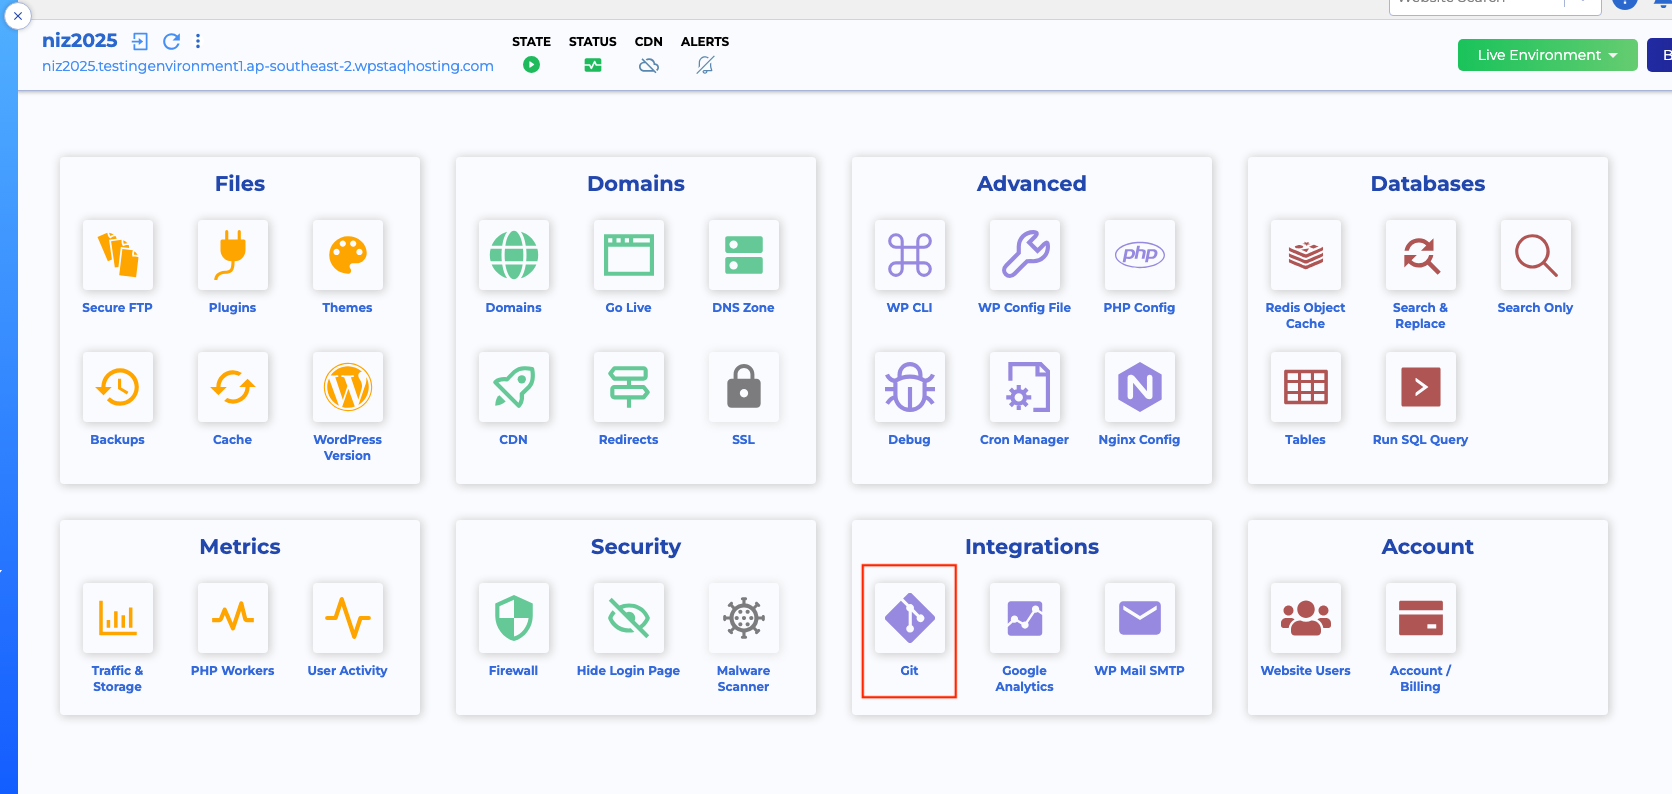Launch the WP CLI tool
1672x794 pixels.
[910, 255]
